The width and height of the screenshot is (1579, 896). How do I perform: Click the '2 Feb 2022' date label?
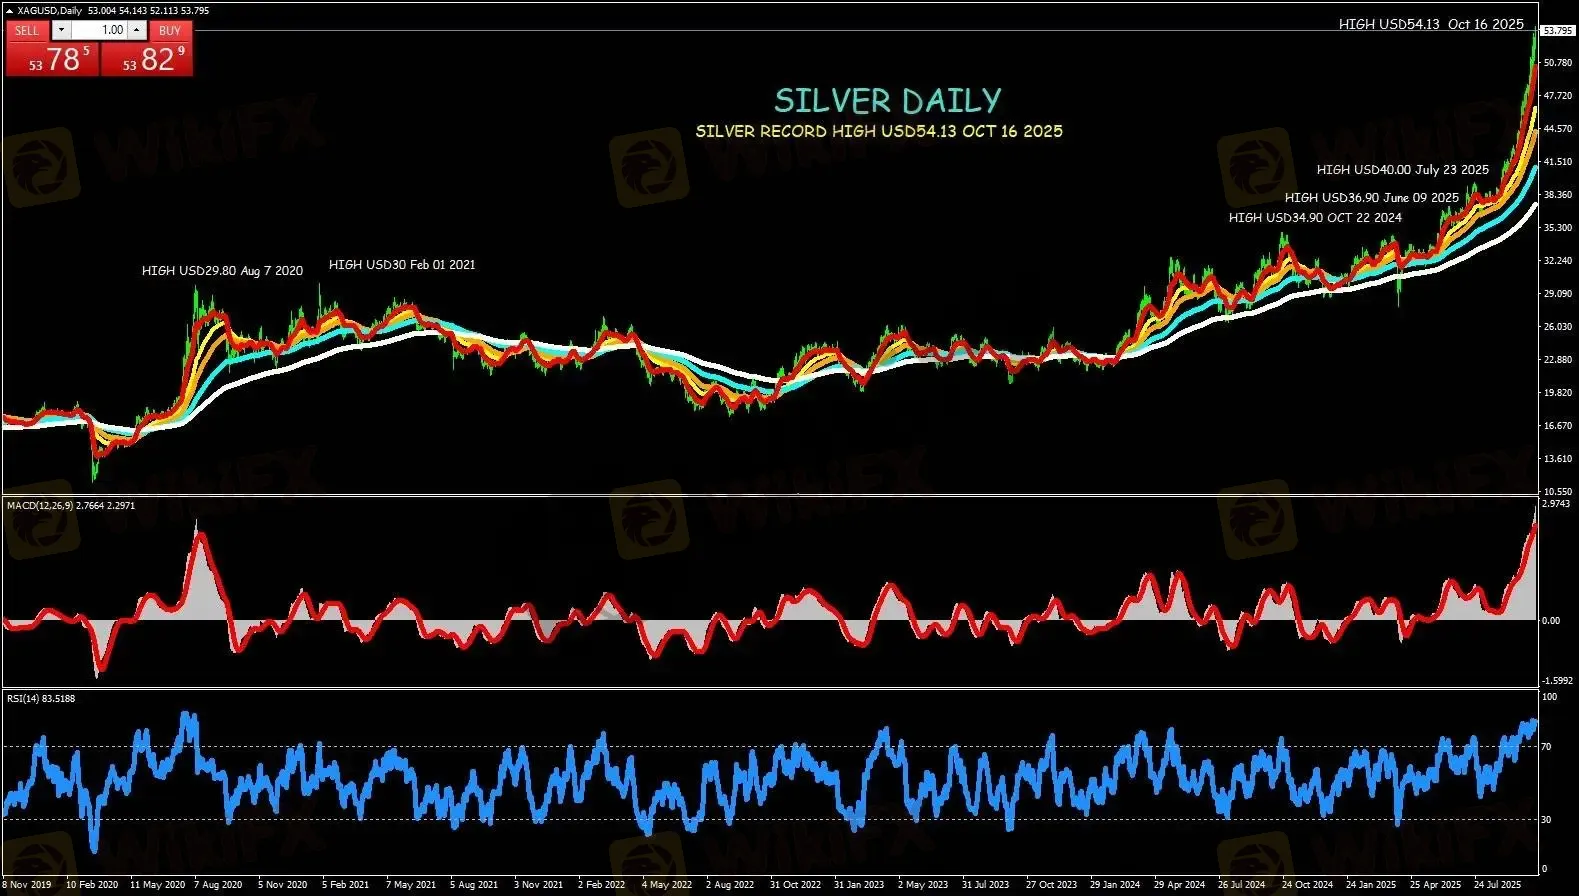pos(602,885)
